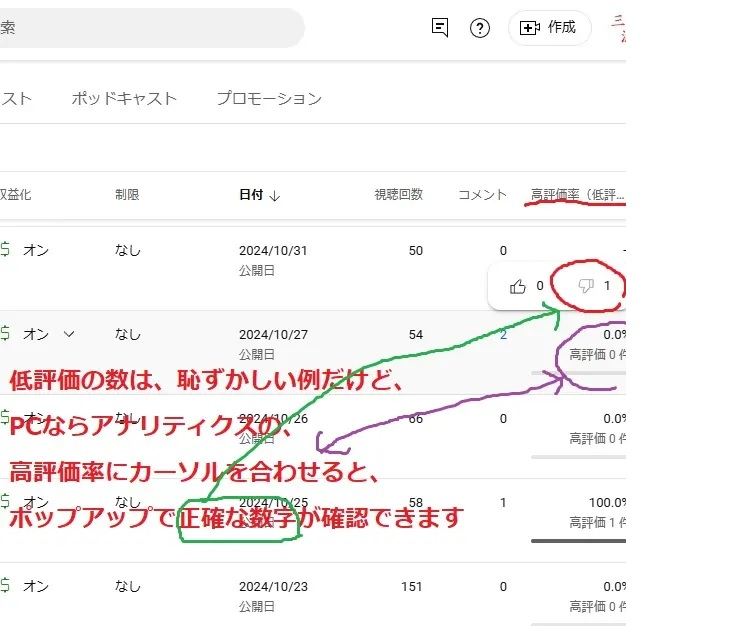Viewport: 753px width, 626px height.
Task: Click the comment count 1 on the 2024/10/25 row
Action: coord(503,503)
